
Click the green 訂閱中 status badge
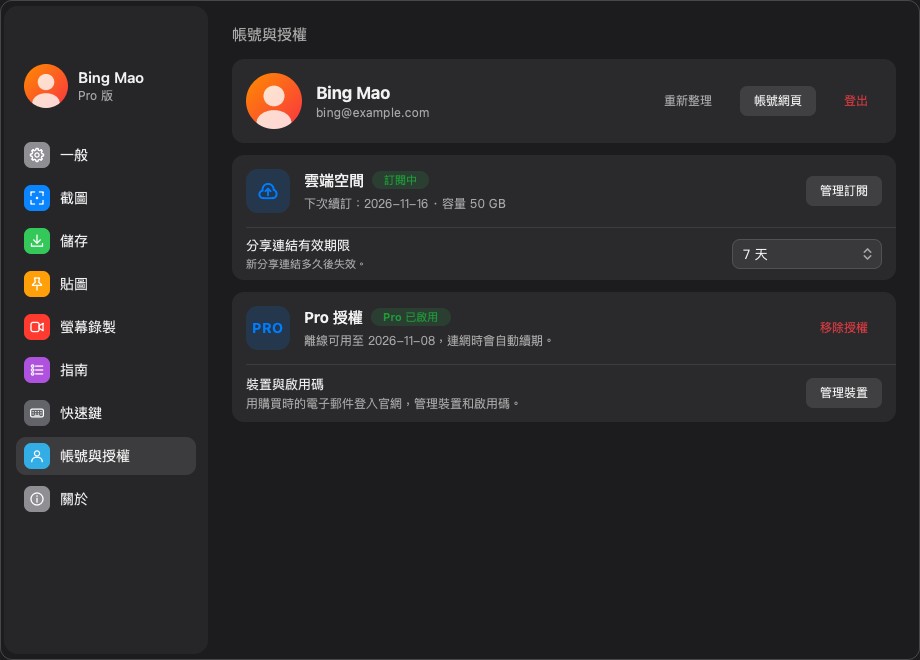tap(400, 180)
